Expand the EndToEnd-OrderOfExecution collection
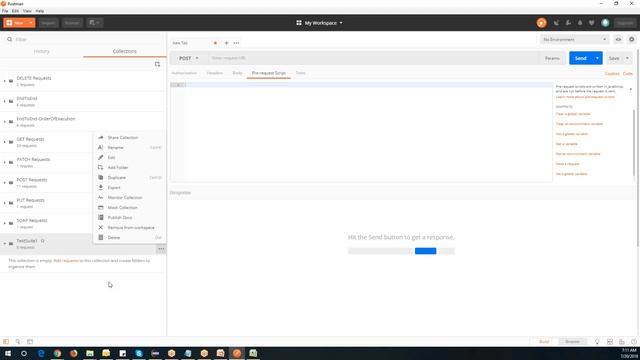 click(x=4, y=122)
